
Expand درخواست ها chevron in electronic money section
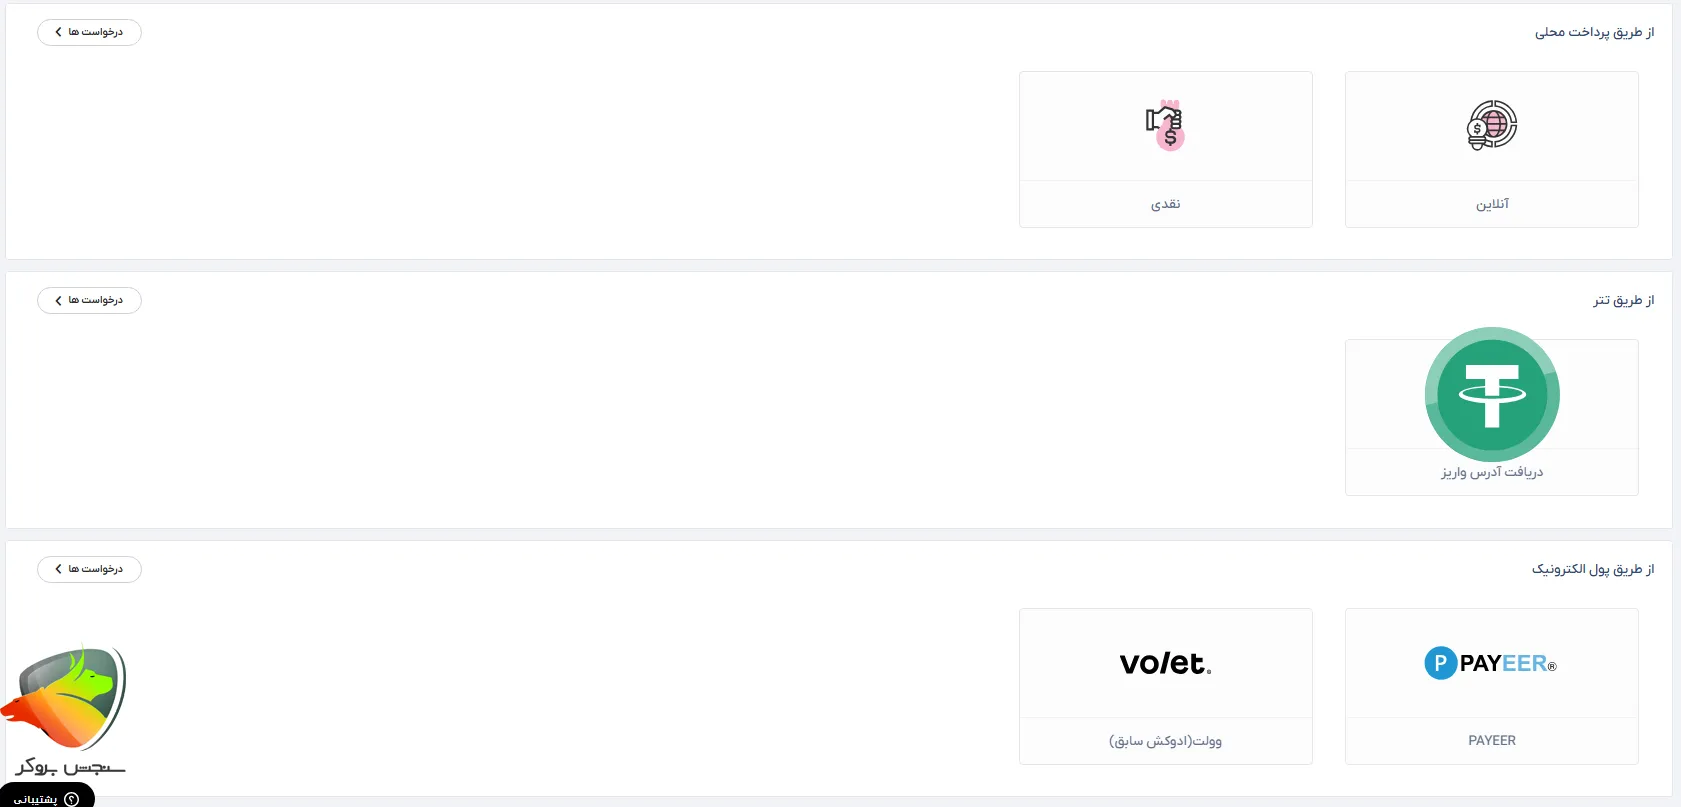(59, 569)
